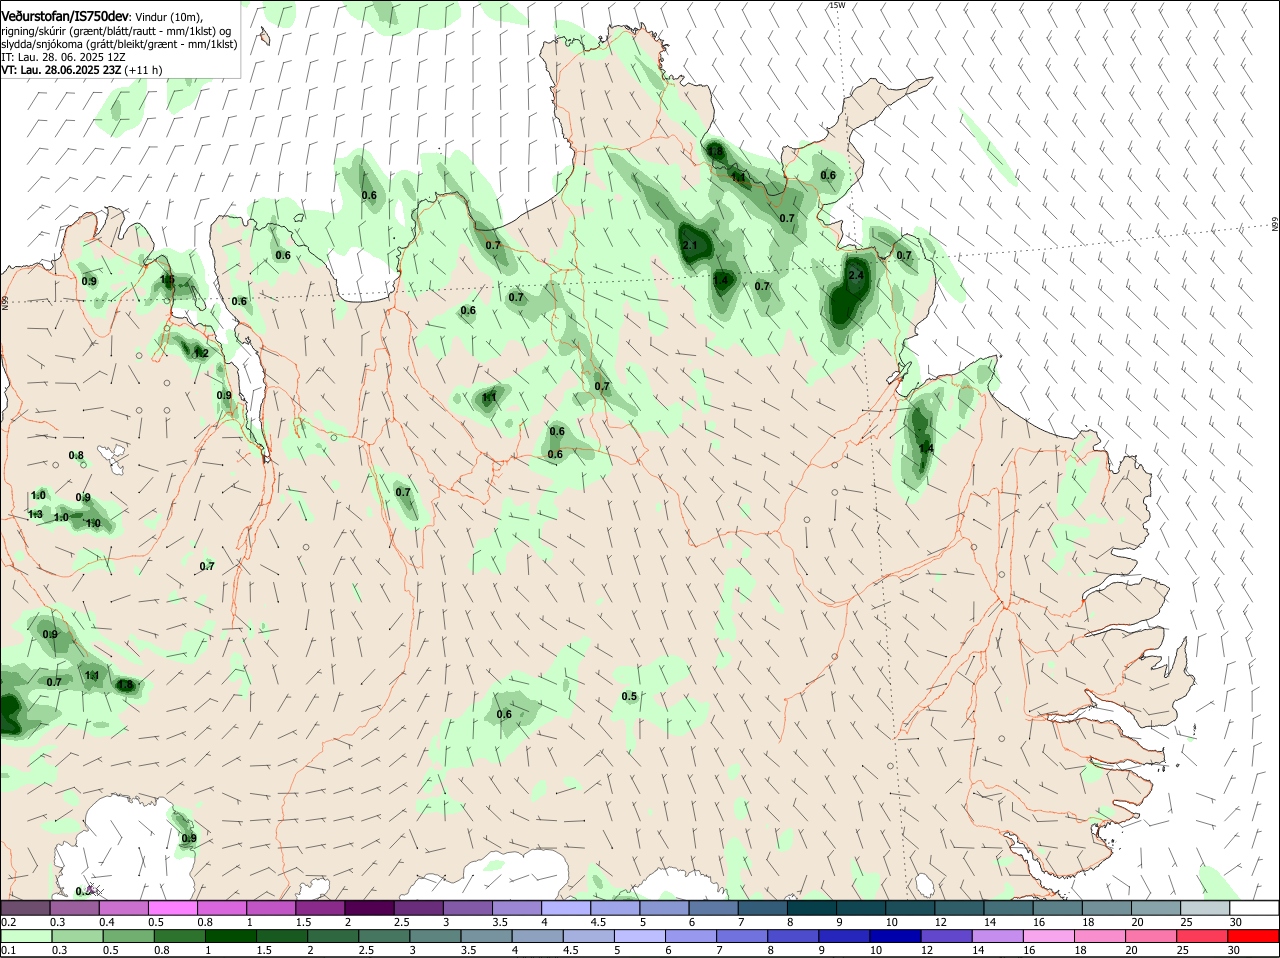Click the 0.2 label in the upper legend
The image size is (1280, 958).
[8, 922]
